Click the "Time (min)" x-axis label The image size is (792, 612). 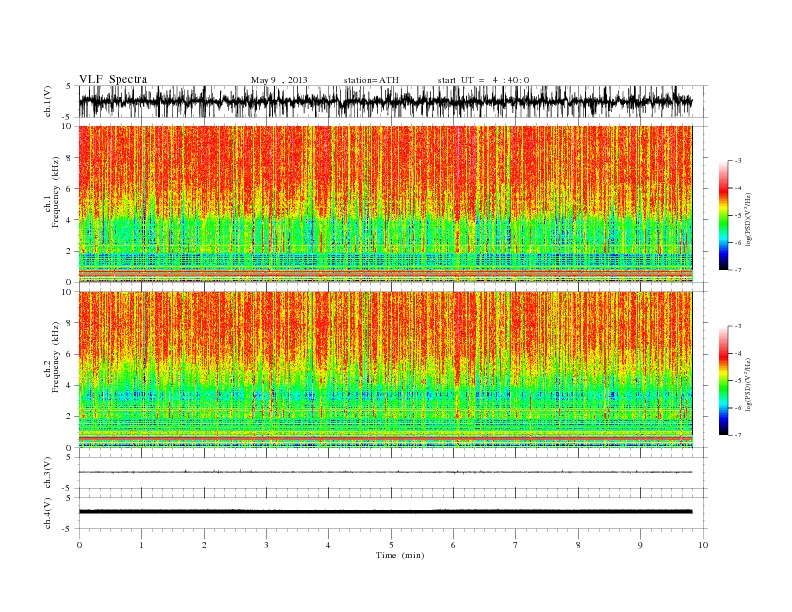(400, 555)
